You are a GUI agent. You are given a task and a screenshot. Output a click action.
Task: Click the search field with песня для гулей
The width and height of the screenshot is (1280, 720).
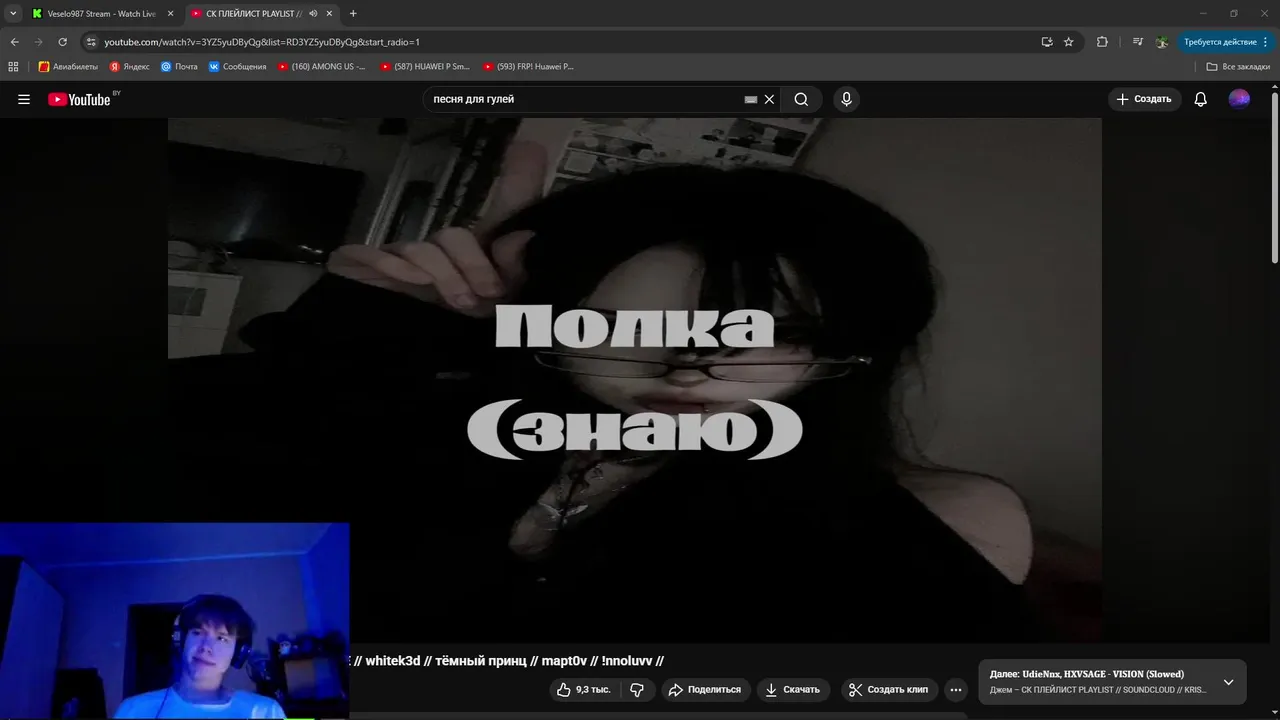(x=585, y=99)
